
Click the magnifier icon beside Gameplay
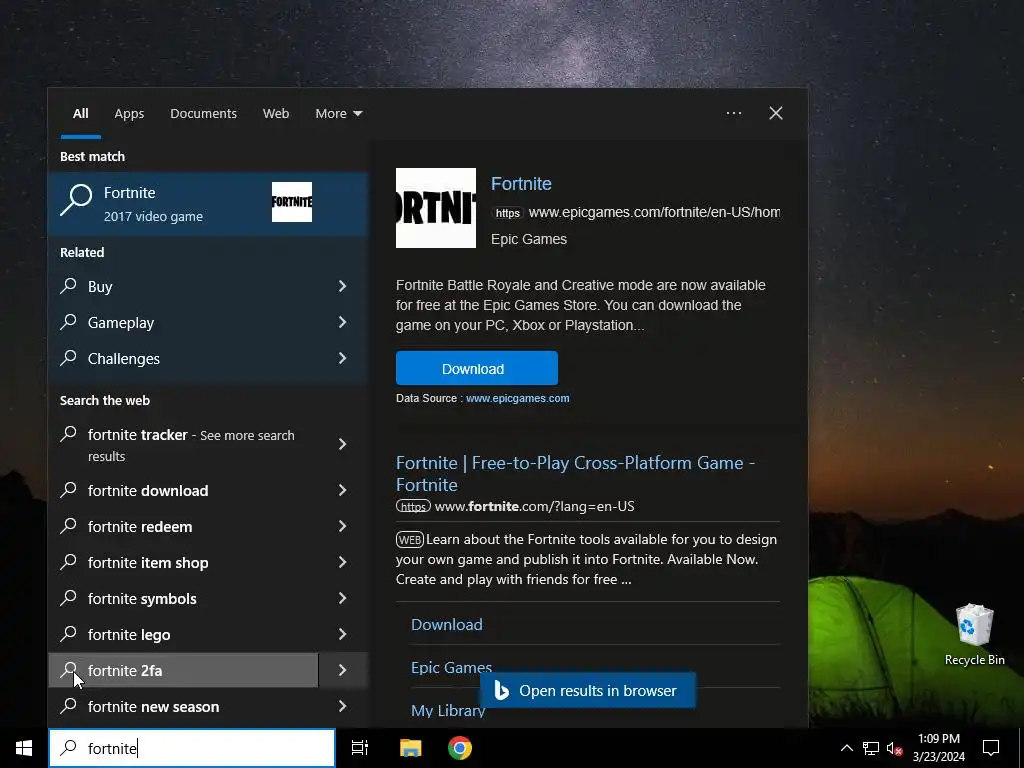[x=69, y=321]
